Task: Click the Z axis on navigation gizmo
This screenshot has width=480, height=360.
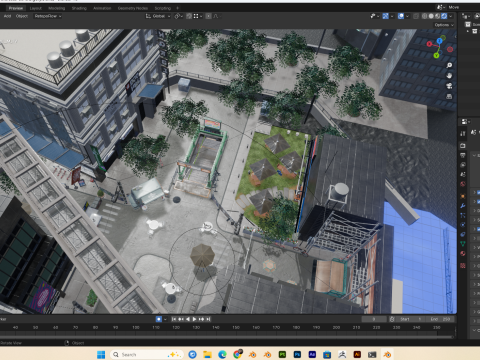Action: click(439, 41)
